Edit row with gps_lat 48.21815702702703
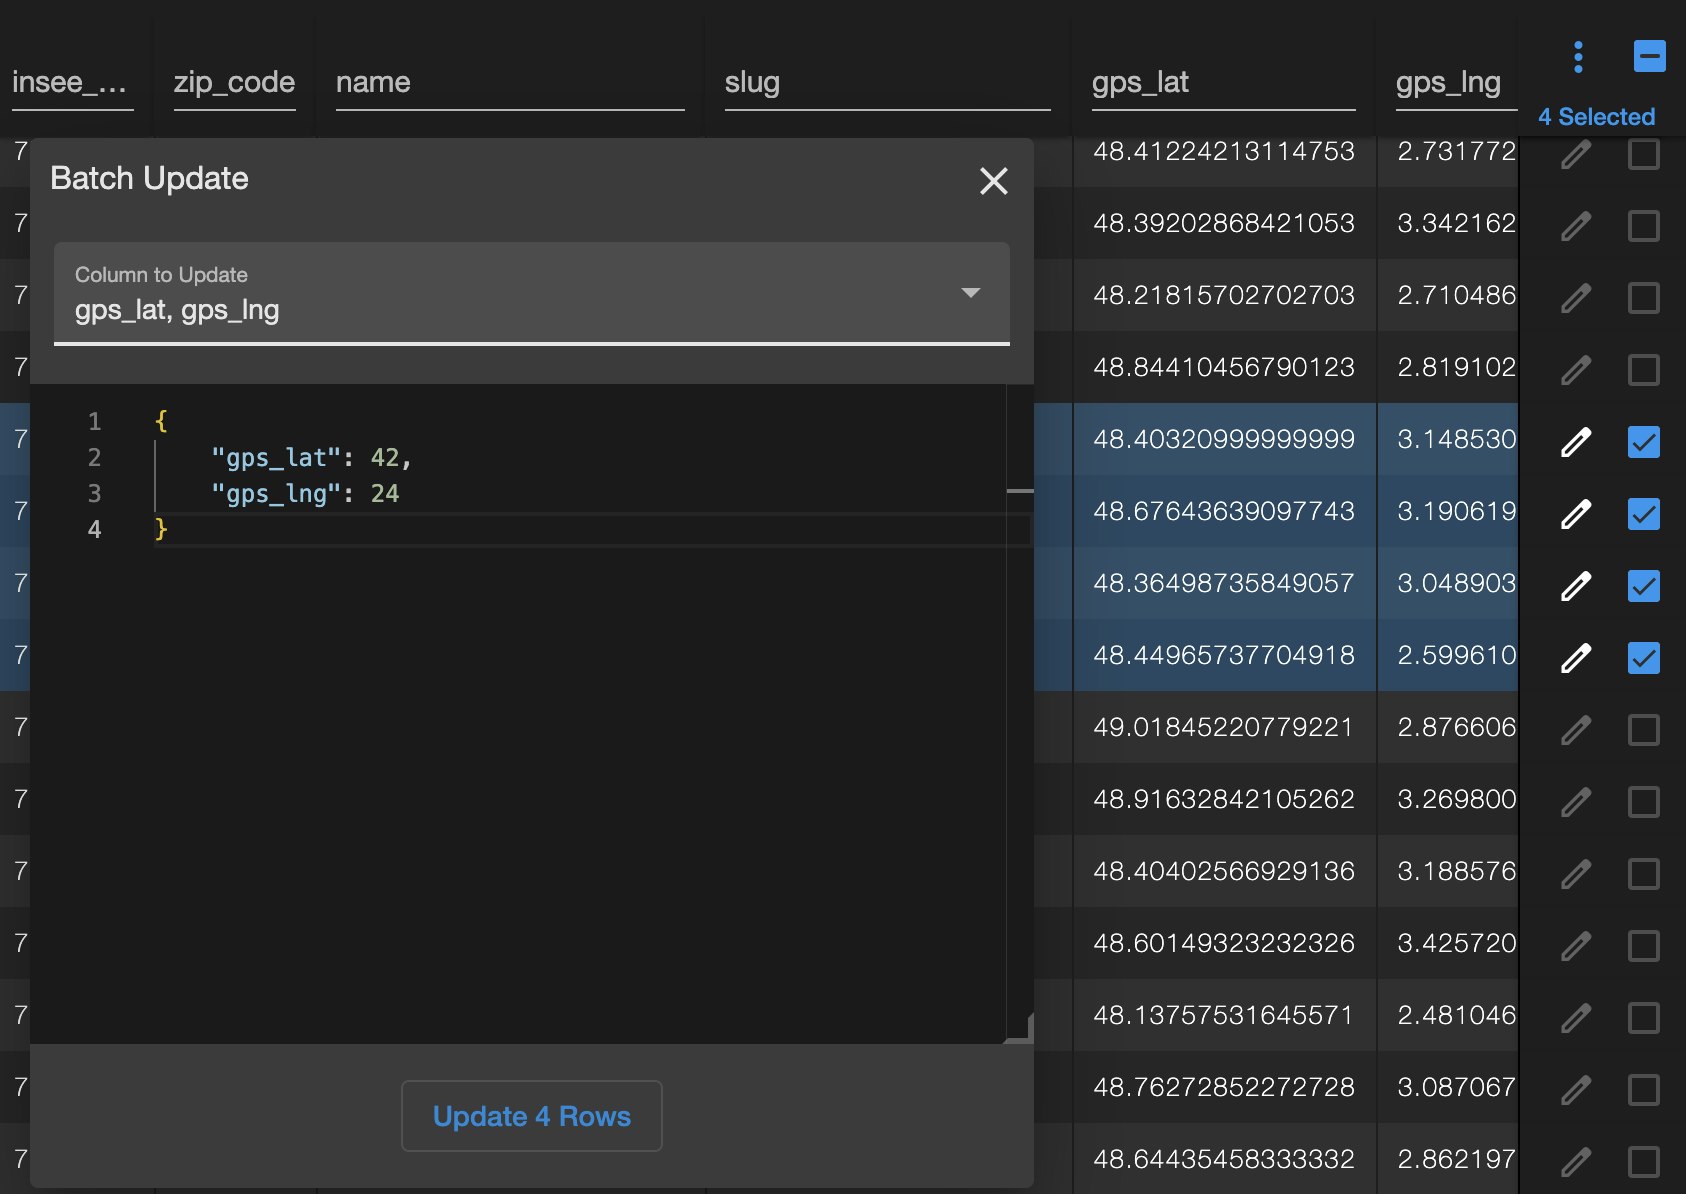This screenshot has height=1194, width=1686. click(x=1576, y=298)
